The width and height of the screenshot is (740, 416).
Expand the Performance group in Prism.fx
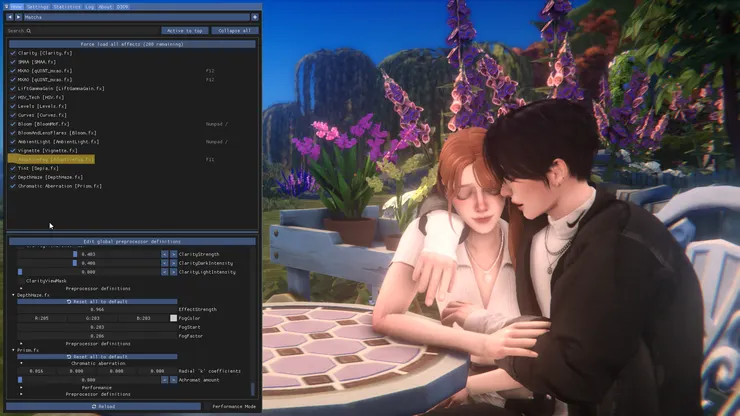click(21, 388)
